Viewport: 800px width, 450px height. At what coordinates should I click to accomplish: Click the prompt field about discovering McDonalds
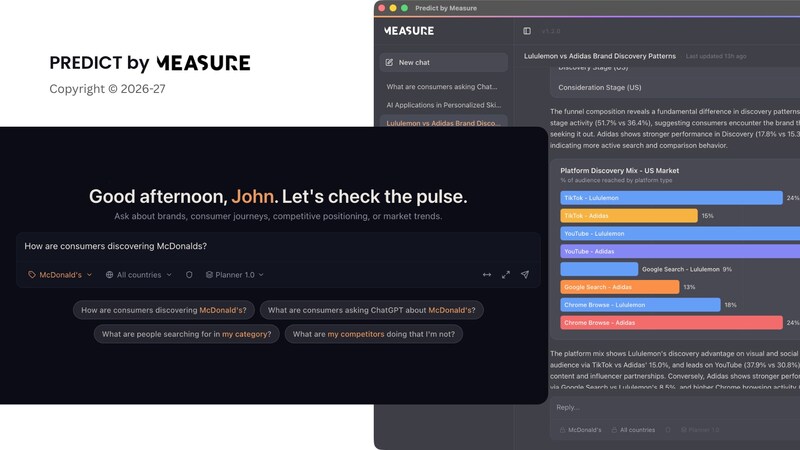tap(278, 246)
